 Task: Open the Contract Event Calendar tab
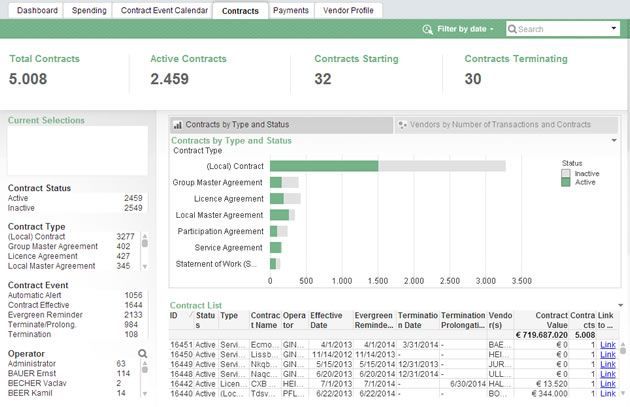pyautogui.click(x=164, y=10)
